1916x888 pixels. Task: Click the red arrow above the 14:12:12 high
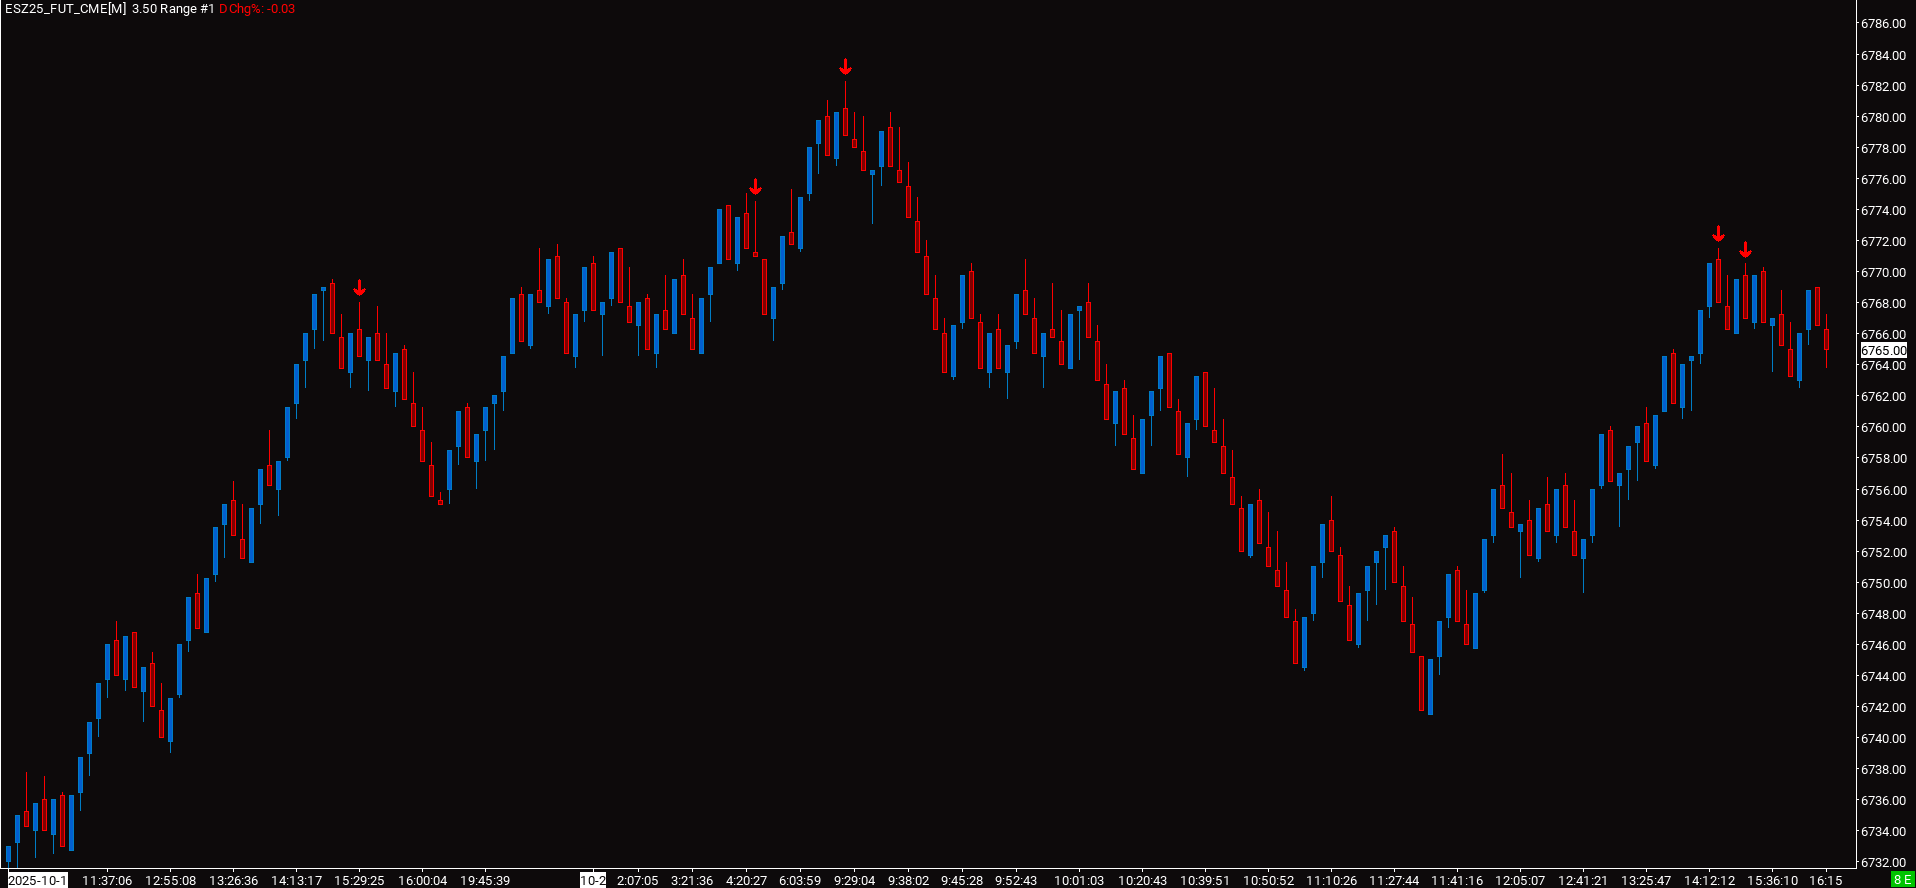1718,234
